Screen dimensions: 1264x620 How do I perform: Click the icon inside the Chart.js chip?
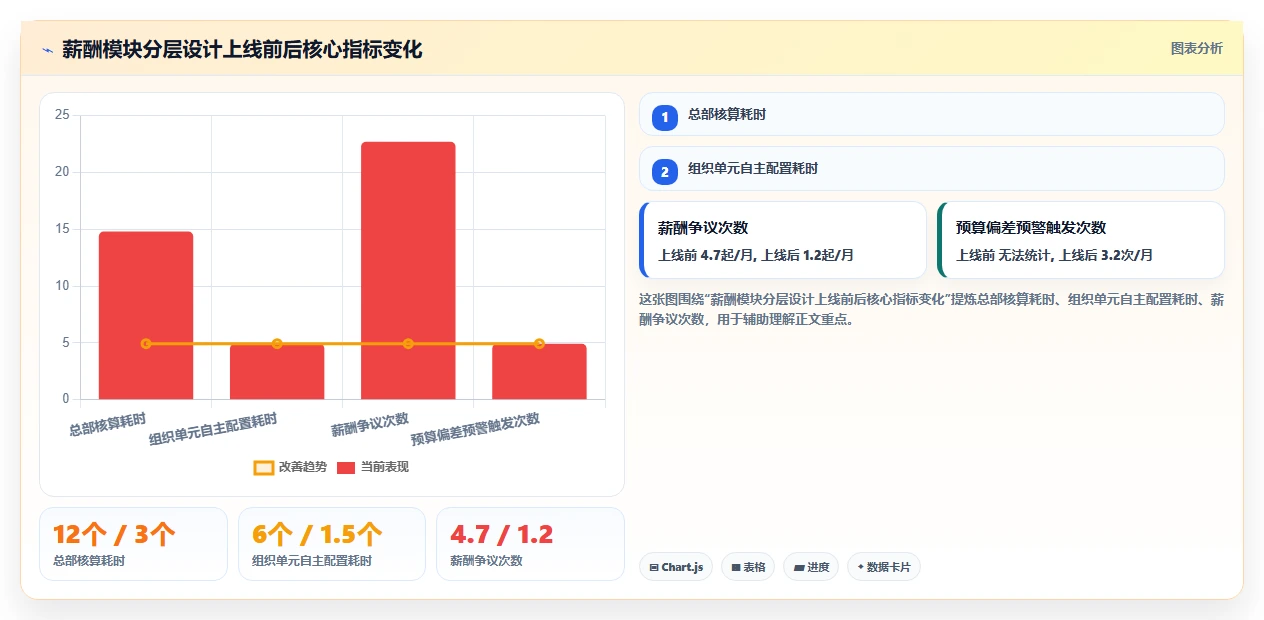(654, 568)
